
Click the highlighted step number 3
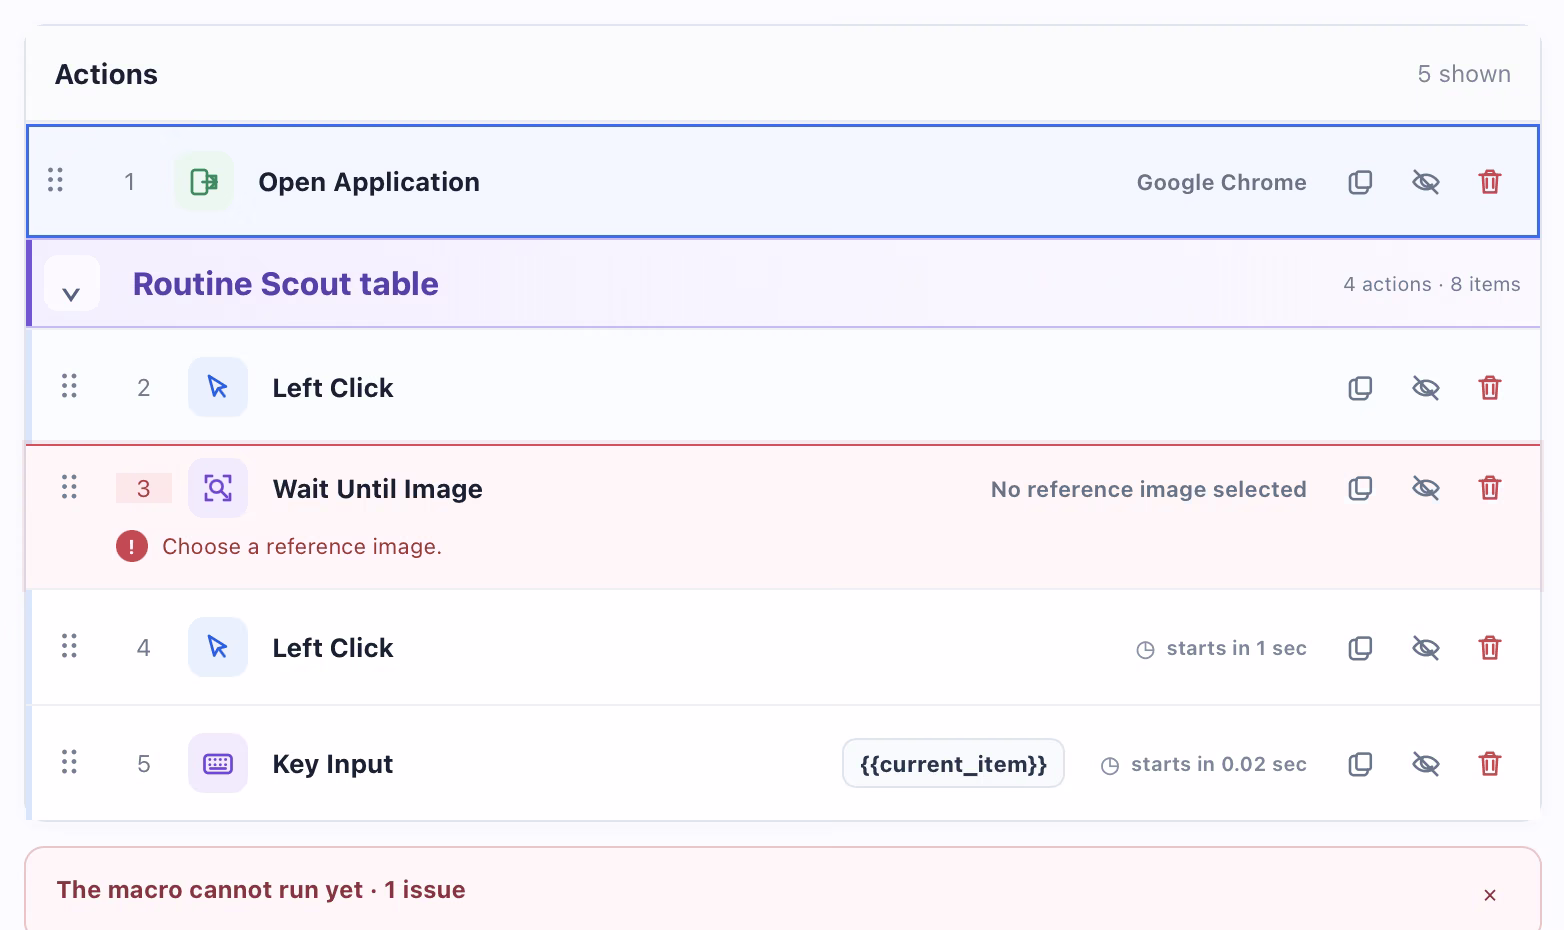coord(144,489)
